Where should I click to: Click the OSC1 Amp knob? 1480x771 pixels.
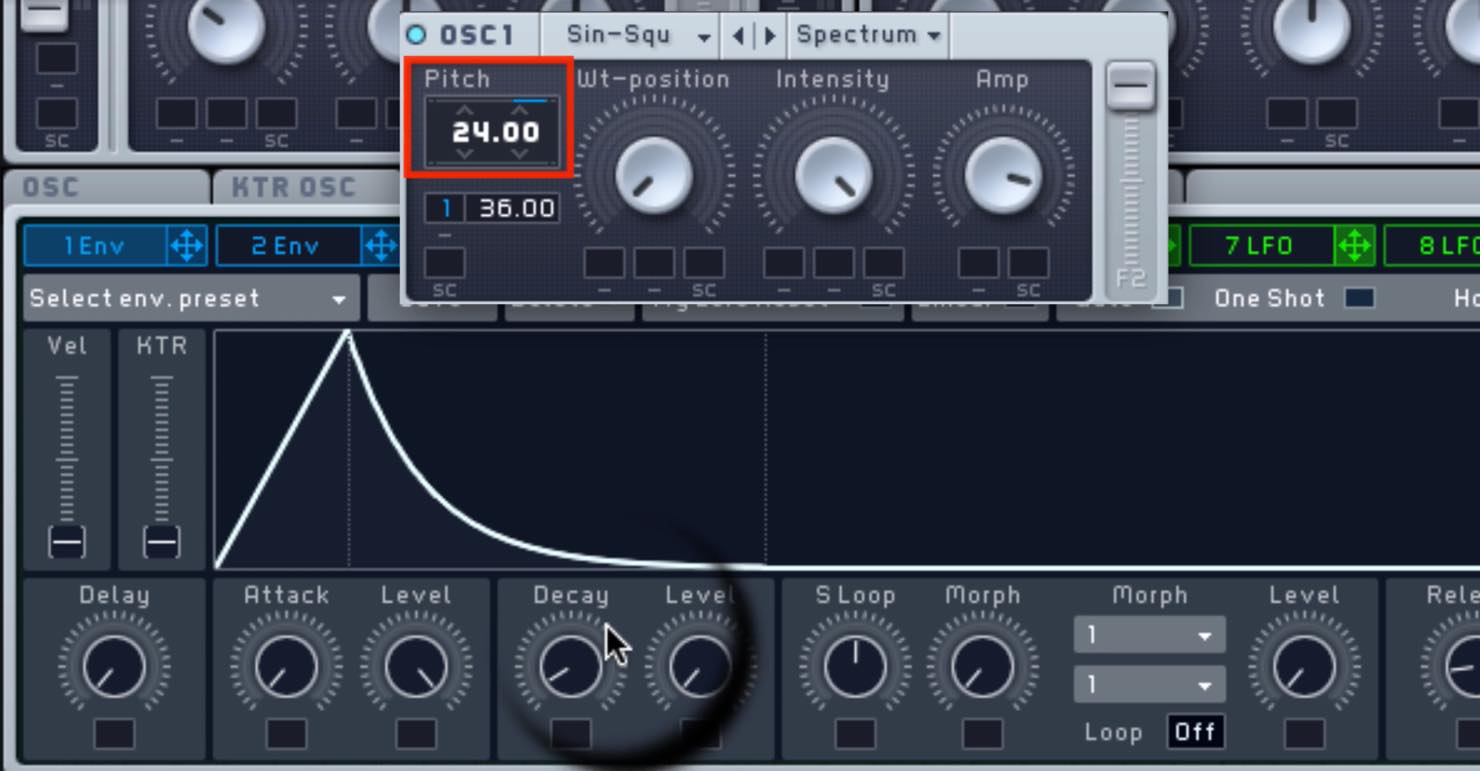coord(1003,174)
